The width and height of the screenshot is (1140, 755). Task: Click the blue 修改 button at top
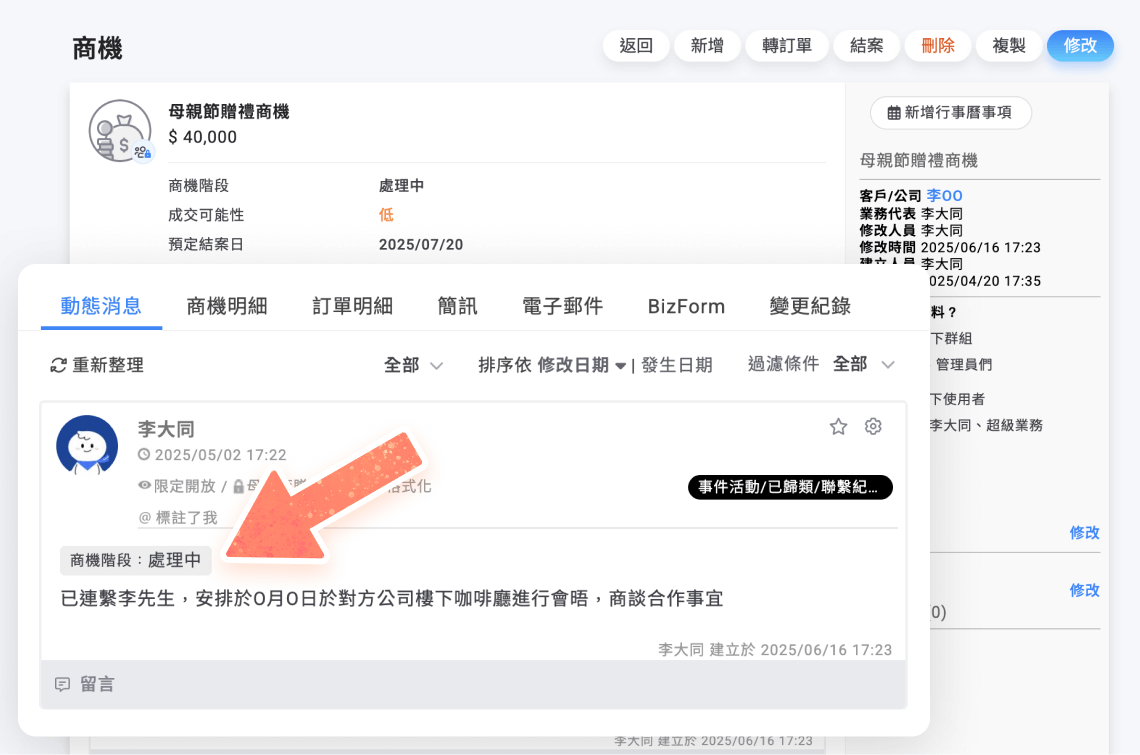(x=1080, y=46)
